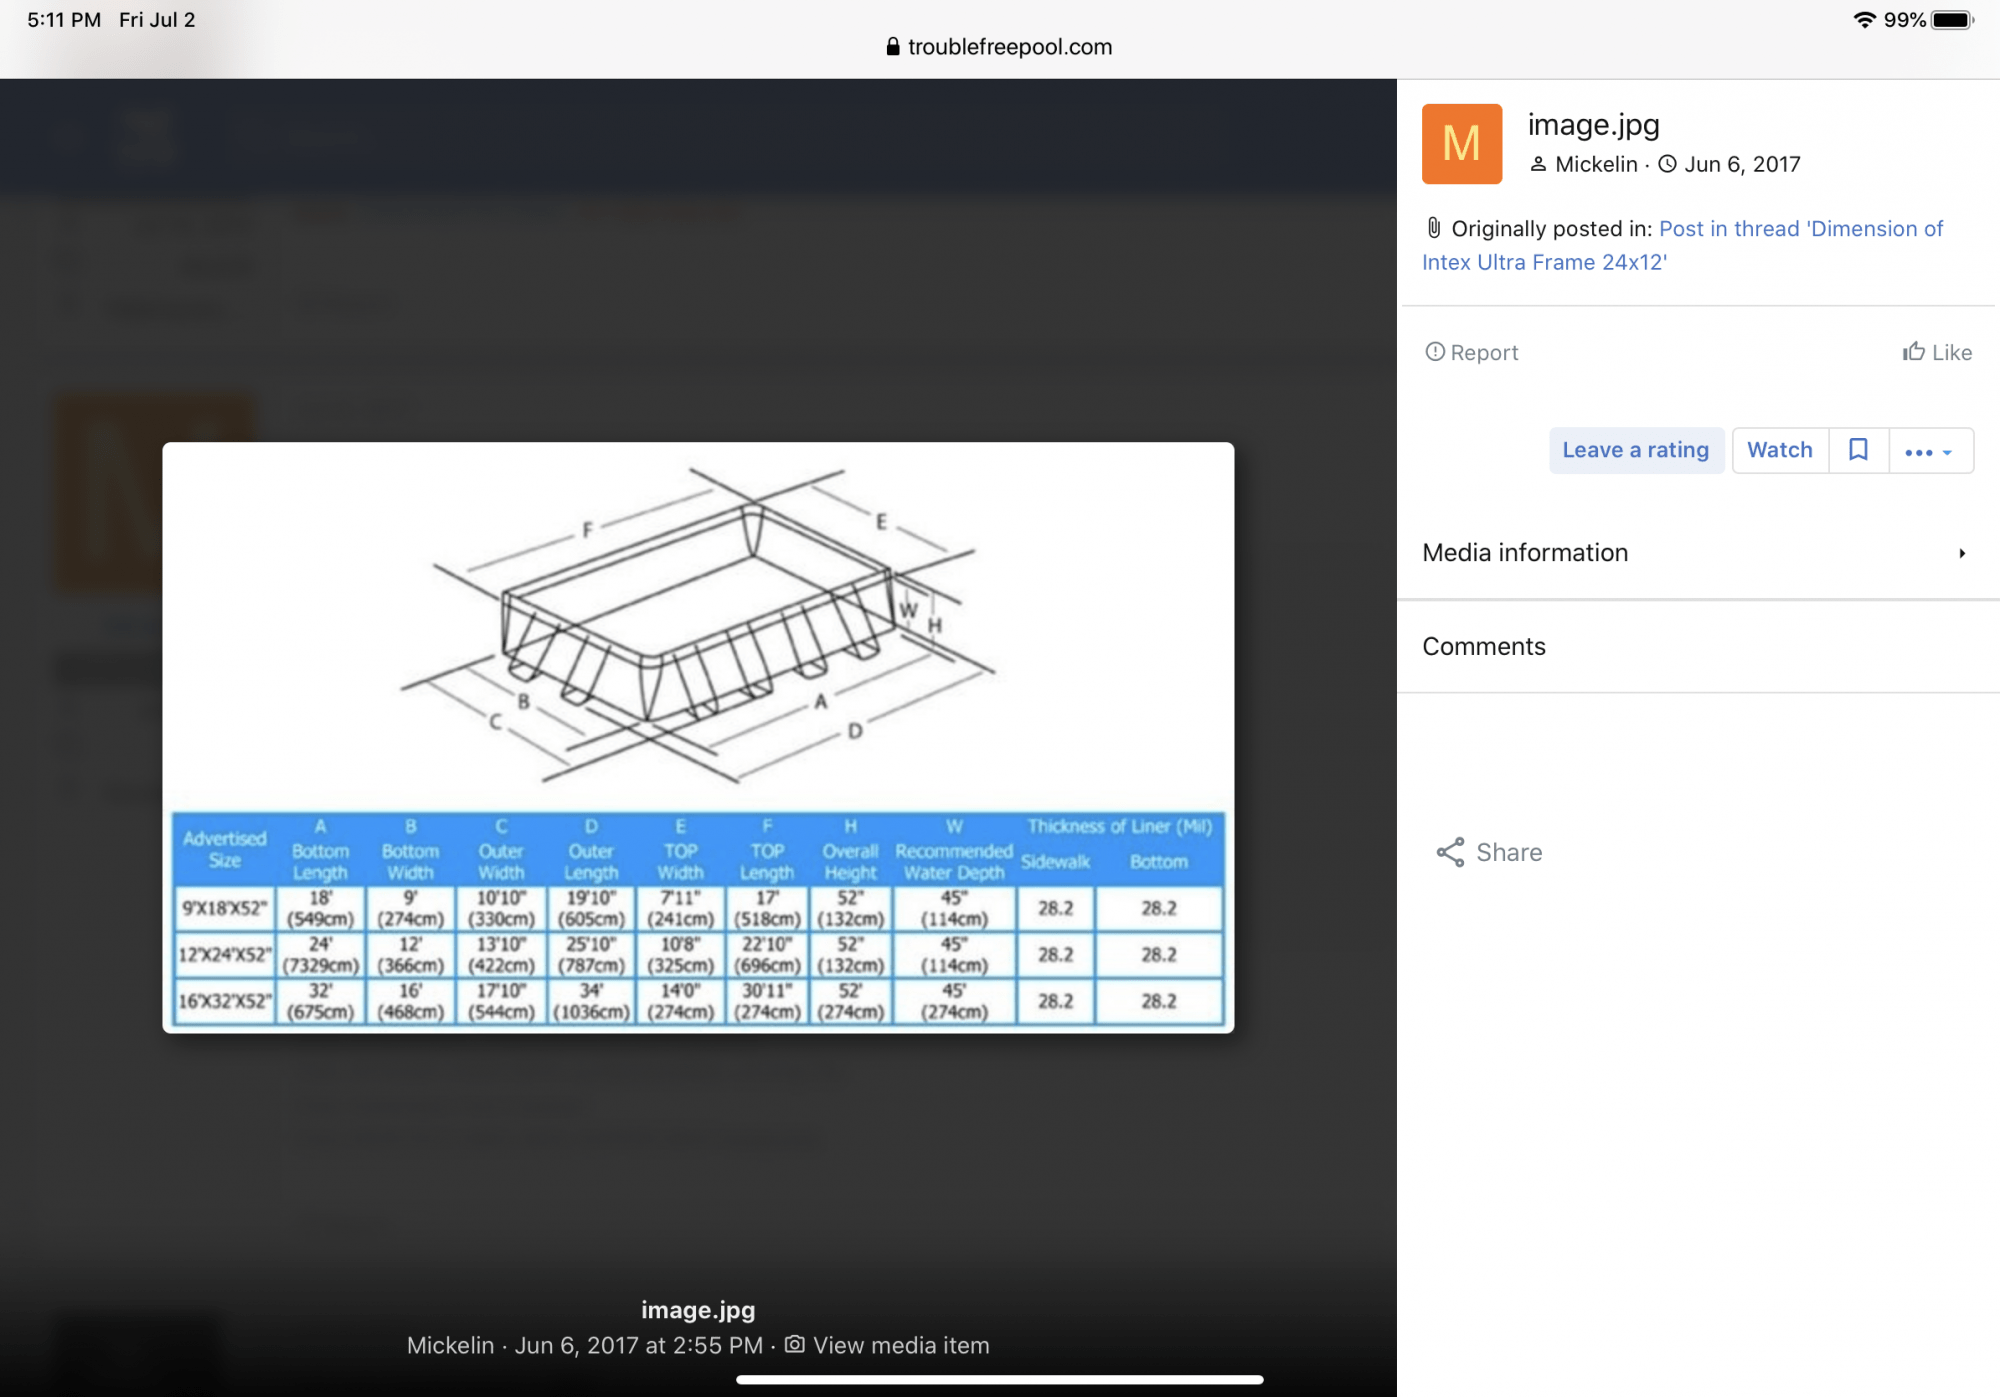Viewport: 2000px width, 1397px height.
Task: Click the 12'X24'X52" row label in table
Action: pos(224,955)
